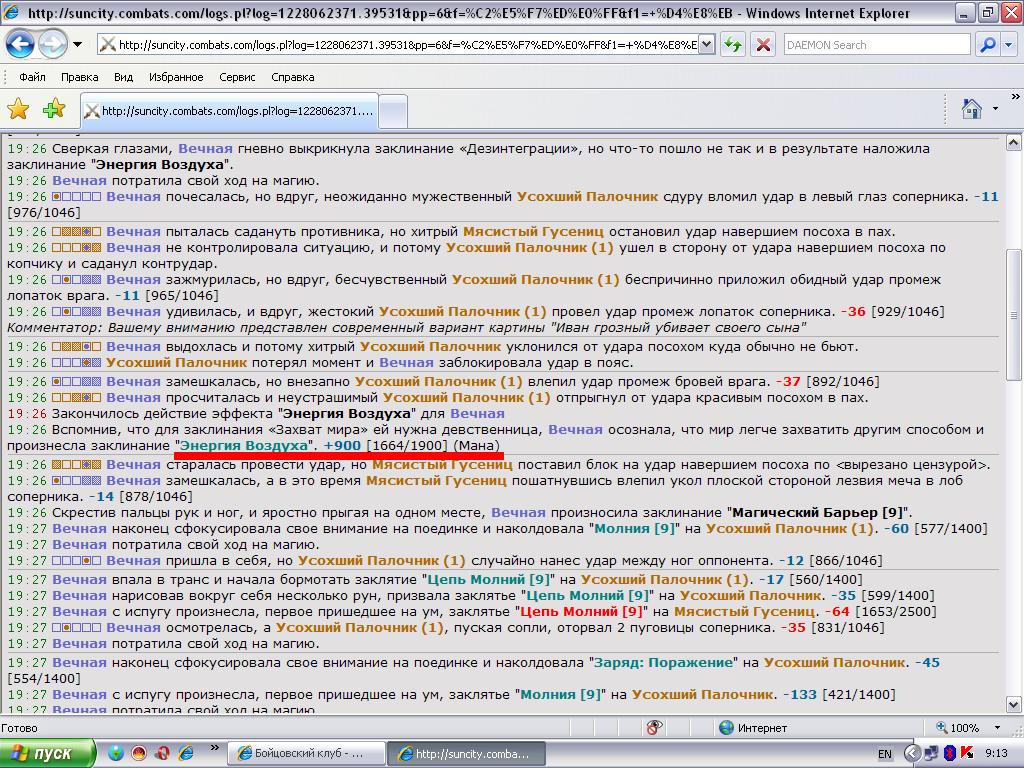Click the vertical scrollbar down arrow
The image size is (1024, 768).
point(1014,705)
